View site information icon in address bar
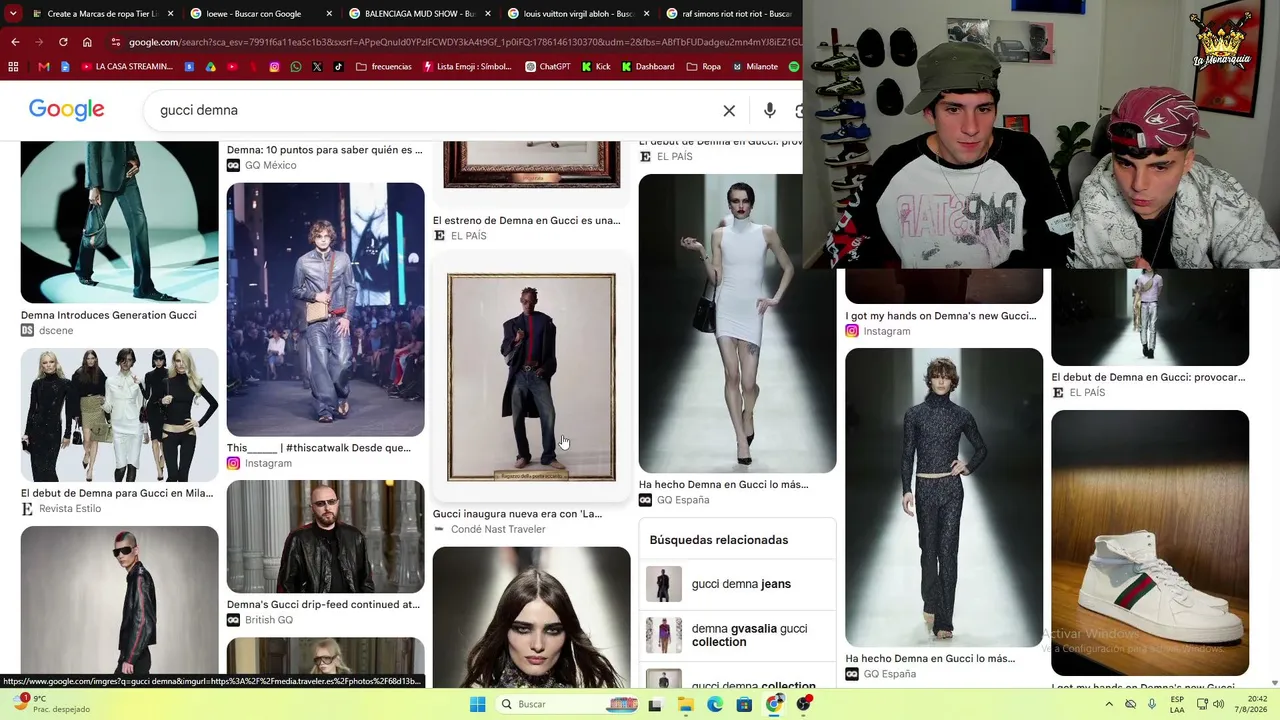The height and width of the screenshot is (720, 1280). pyautogui.click(x=115, y=42)
